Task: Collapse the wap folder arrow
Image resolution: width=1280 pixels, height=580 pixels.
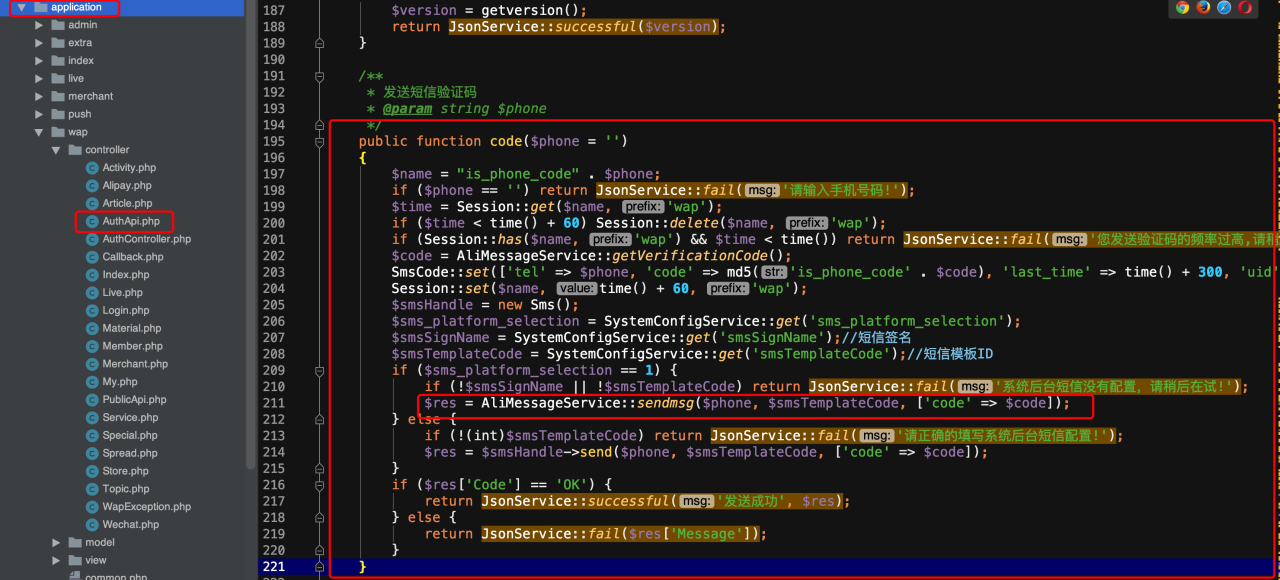Action: pos(39,132)
